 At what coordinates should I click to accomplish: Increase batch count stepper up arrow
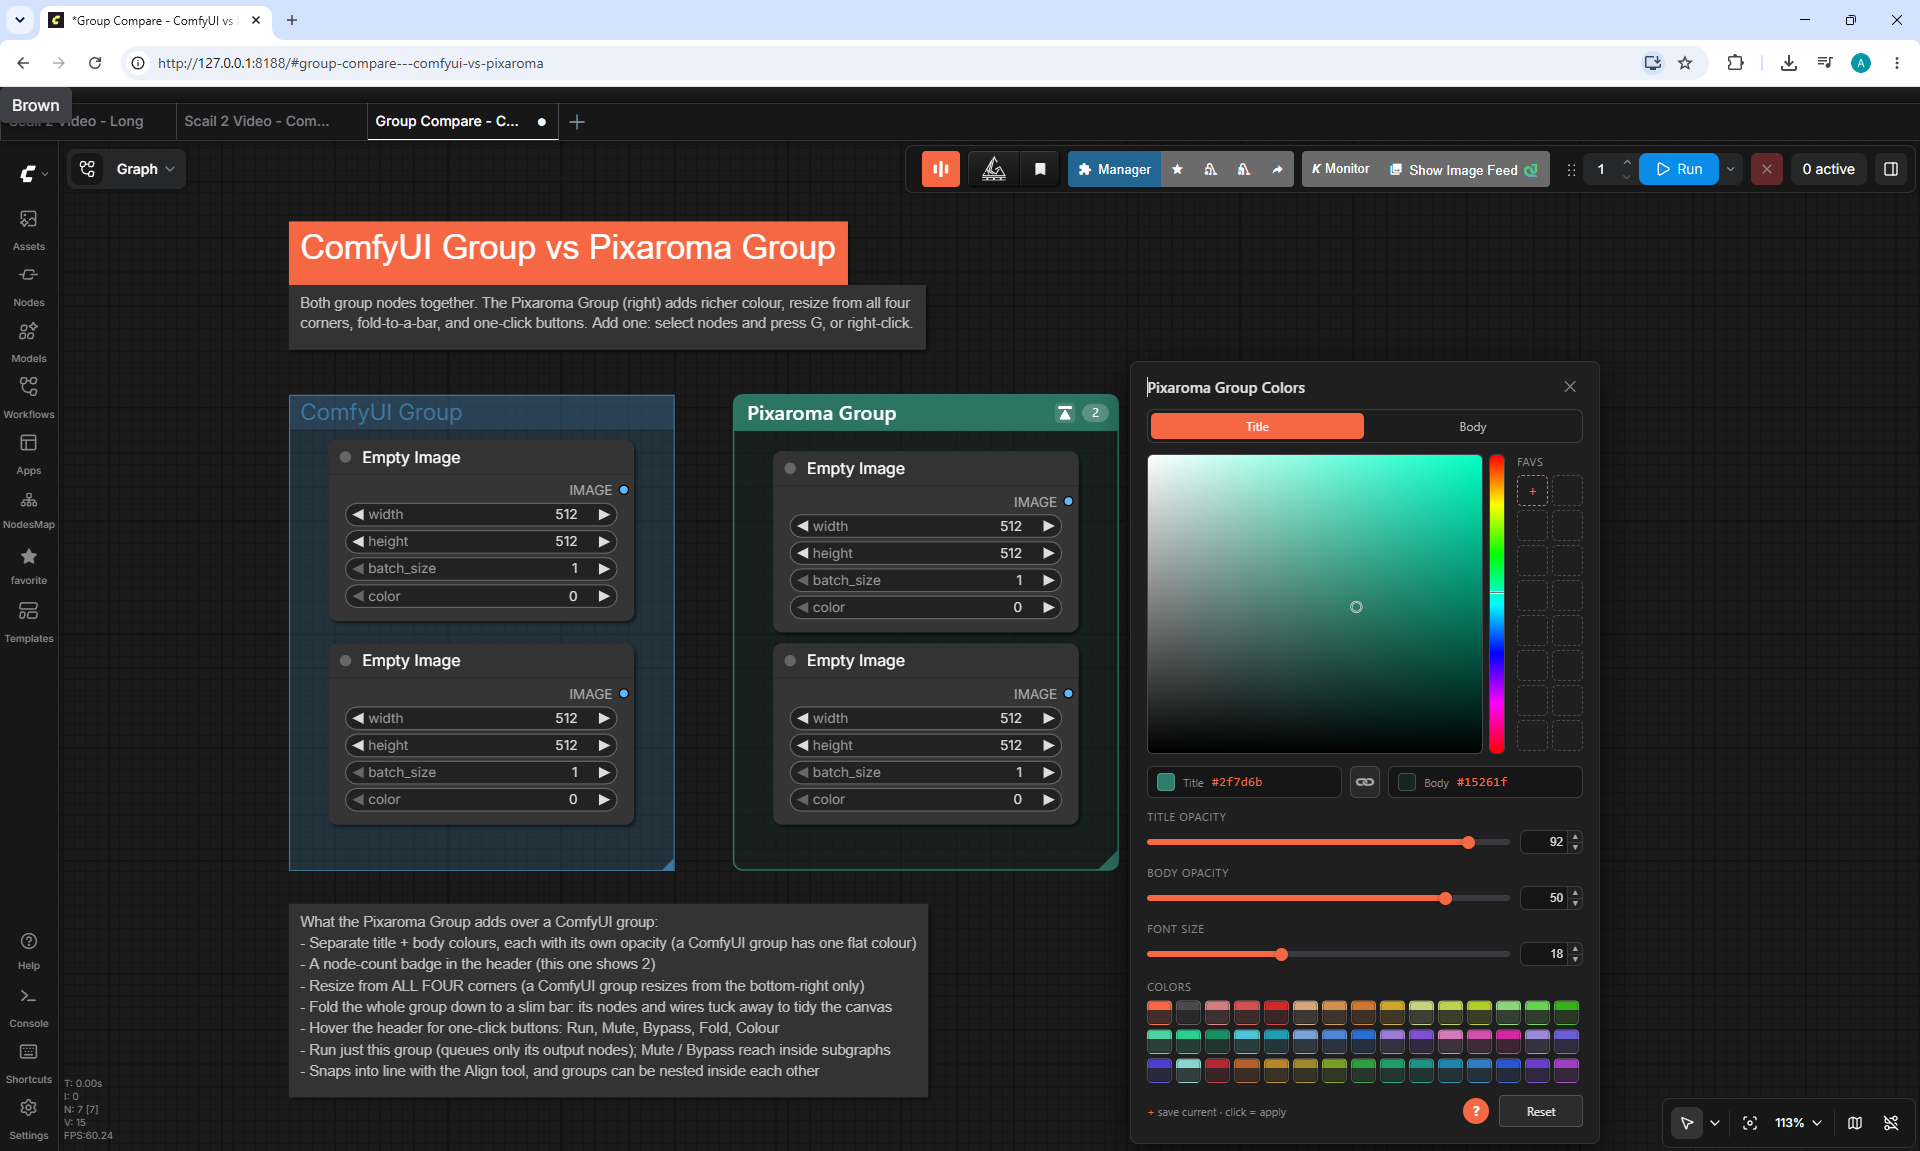coord(1627,162)
